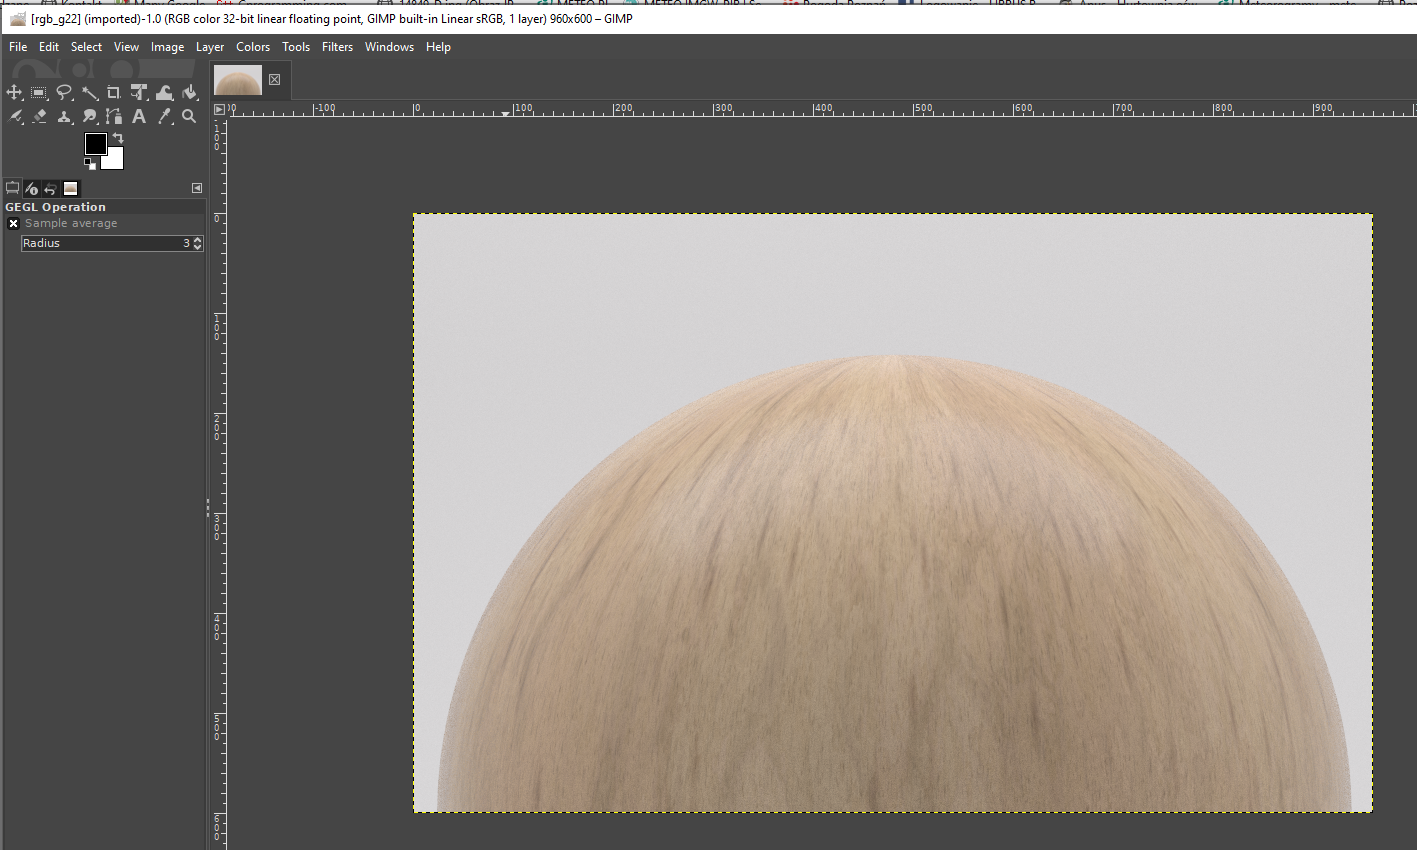The image size is (1417, 850).
Task: Select the Bucket Fill tool
Action: (x=190, y=93)
